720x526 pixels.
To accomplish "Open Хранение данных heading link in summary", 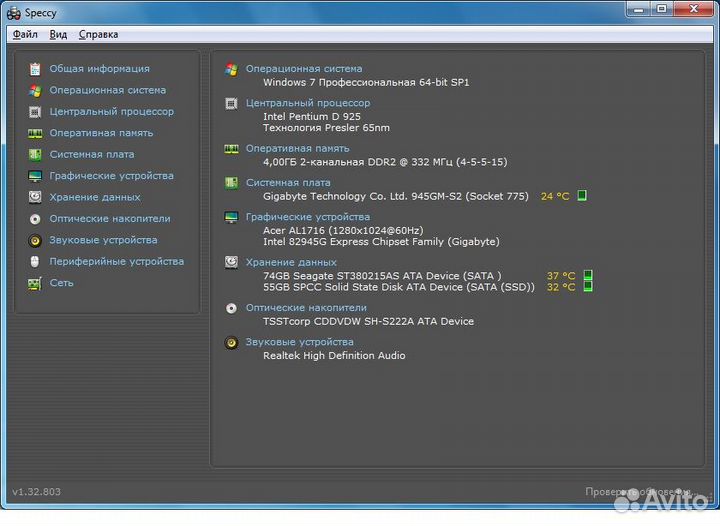I will (x=291, y=262).
